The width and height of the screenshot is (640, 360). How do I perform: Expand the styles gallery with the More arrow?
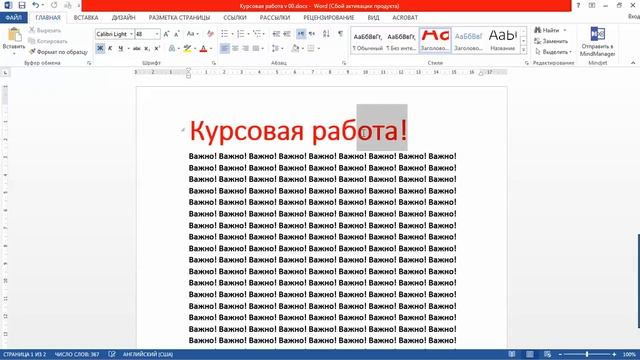click(524, 50)
